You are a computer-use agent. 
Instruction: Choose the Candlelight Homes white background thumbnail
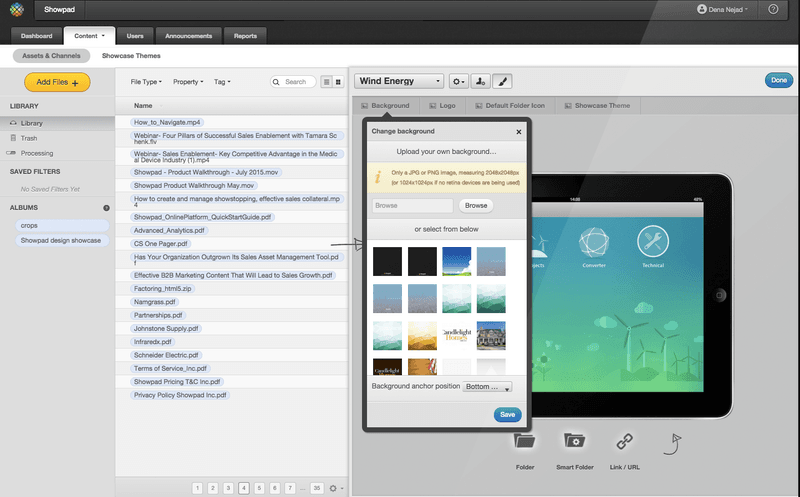pyautogui.click(x=456, y=336)
